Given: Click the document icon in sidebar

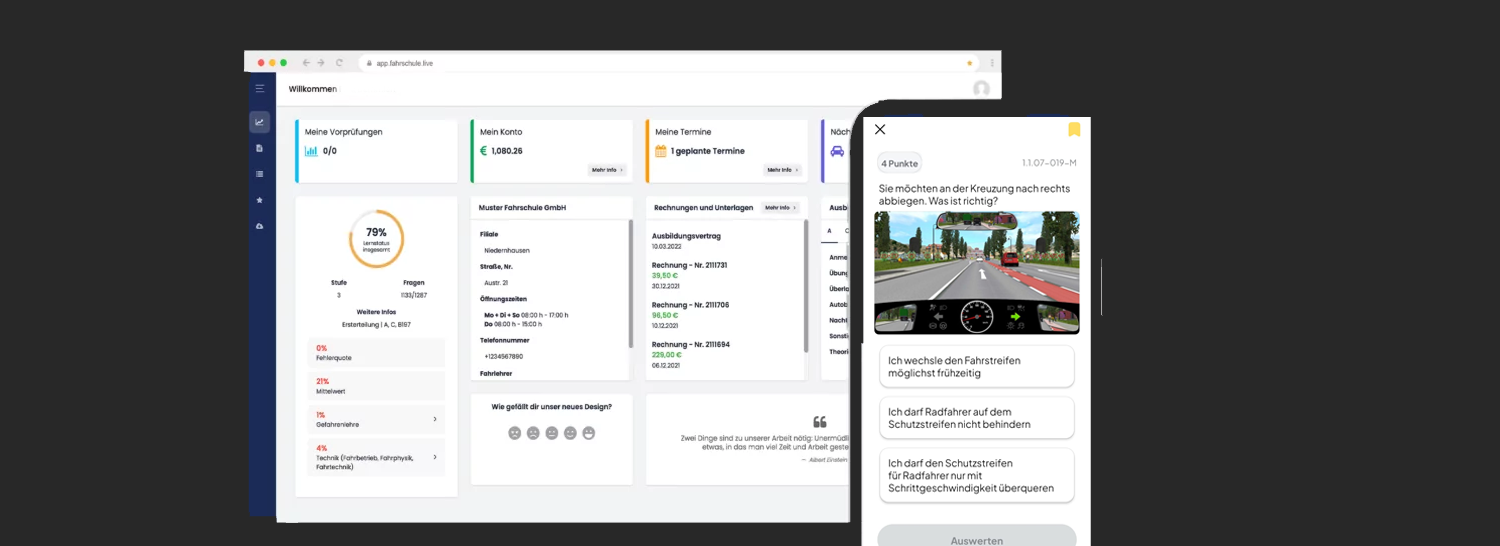Looking at the screenshot, I should [259, 148].
